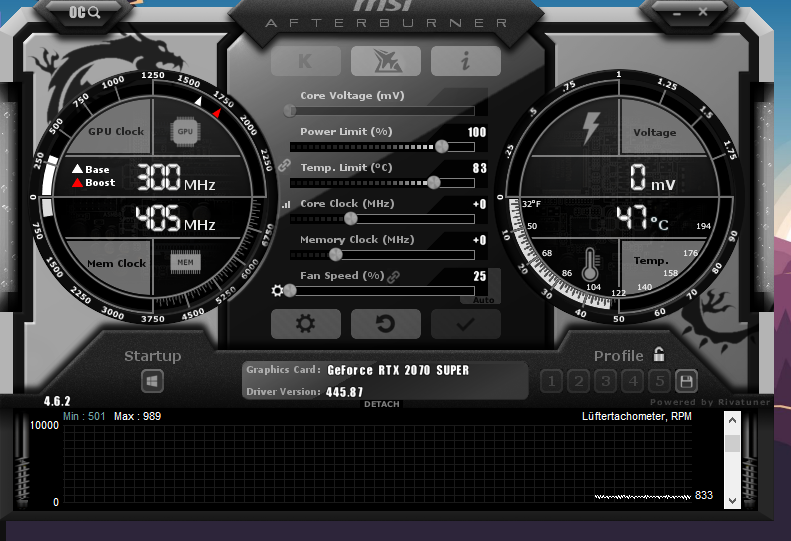Toggle the fan speed Auto button
The height and width of the screenshot is (541, 791).
tap(483, 300)
